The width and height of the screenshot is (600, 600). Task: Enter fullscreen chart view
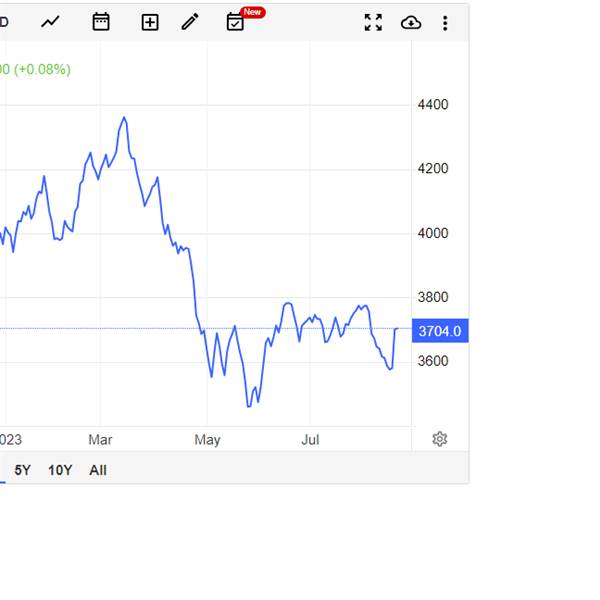click(x=373, y=23)
